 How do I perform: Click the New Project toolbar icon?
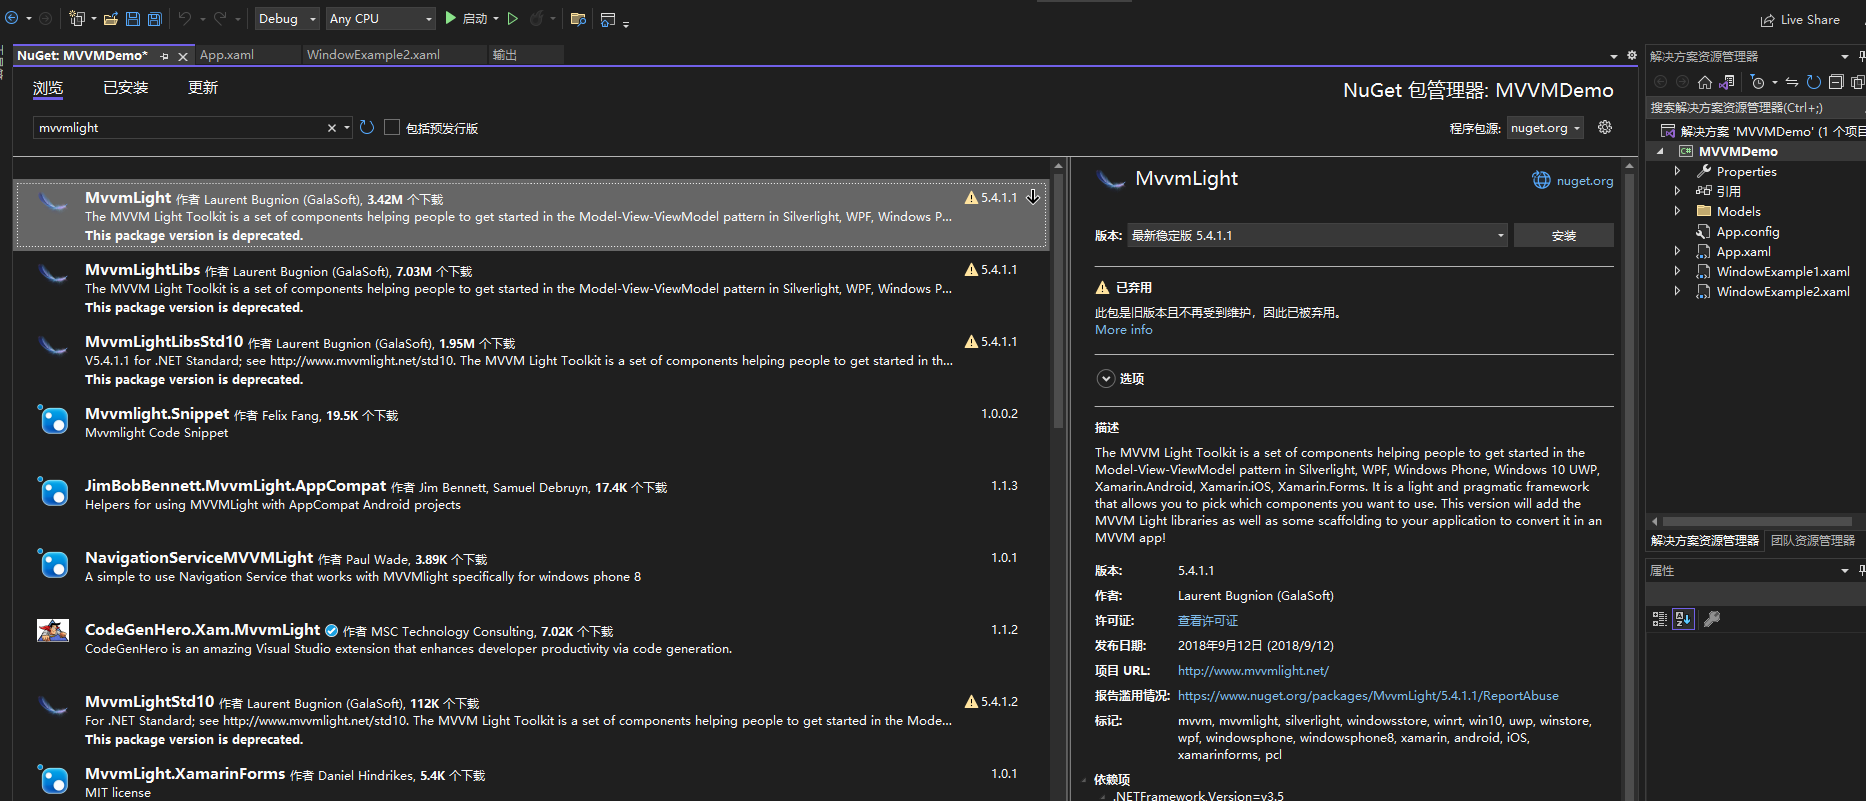[x=78, y=18]
